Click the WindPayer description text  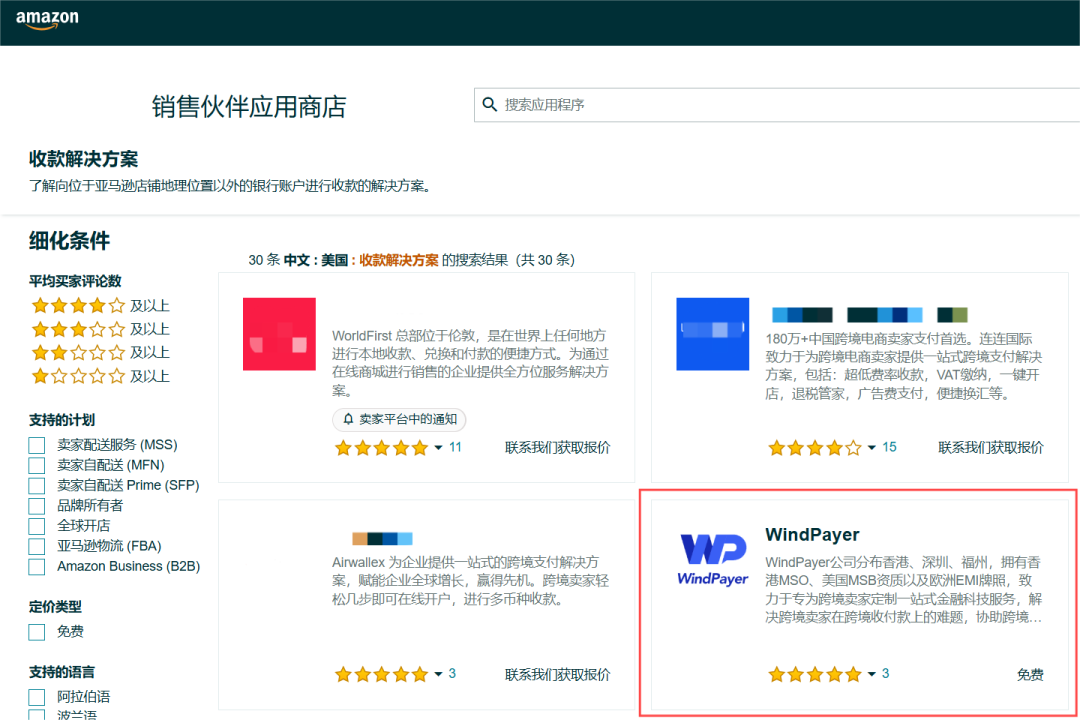pos(904,589)
